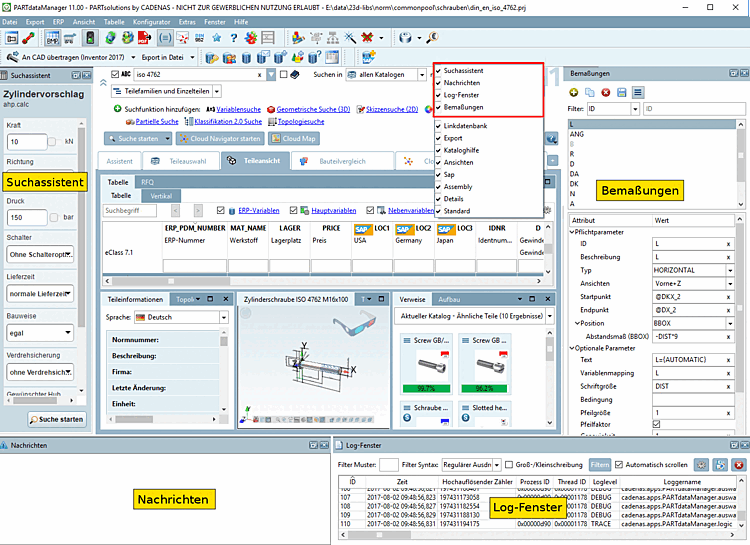Click the calendar table icon in ERP toolbar
This screenshot has height=545, width=750.
[332, 58]
